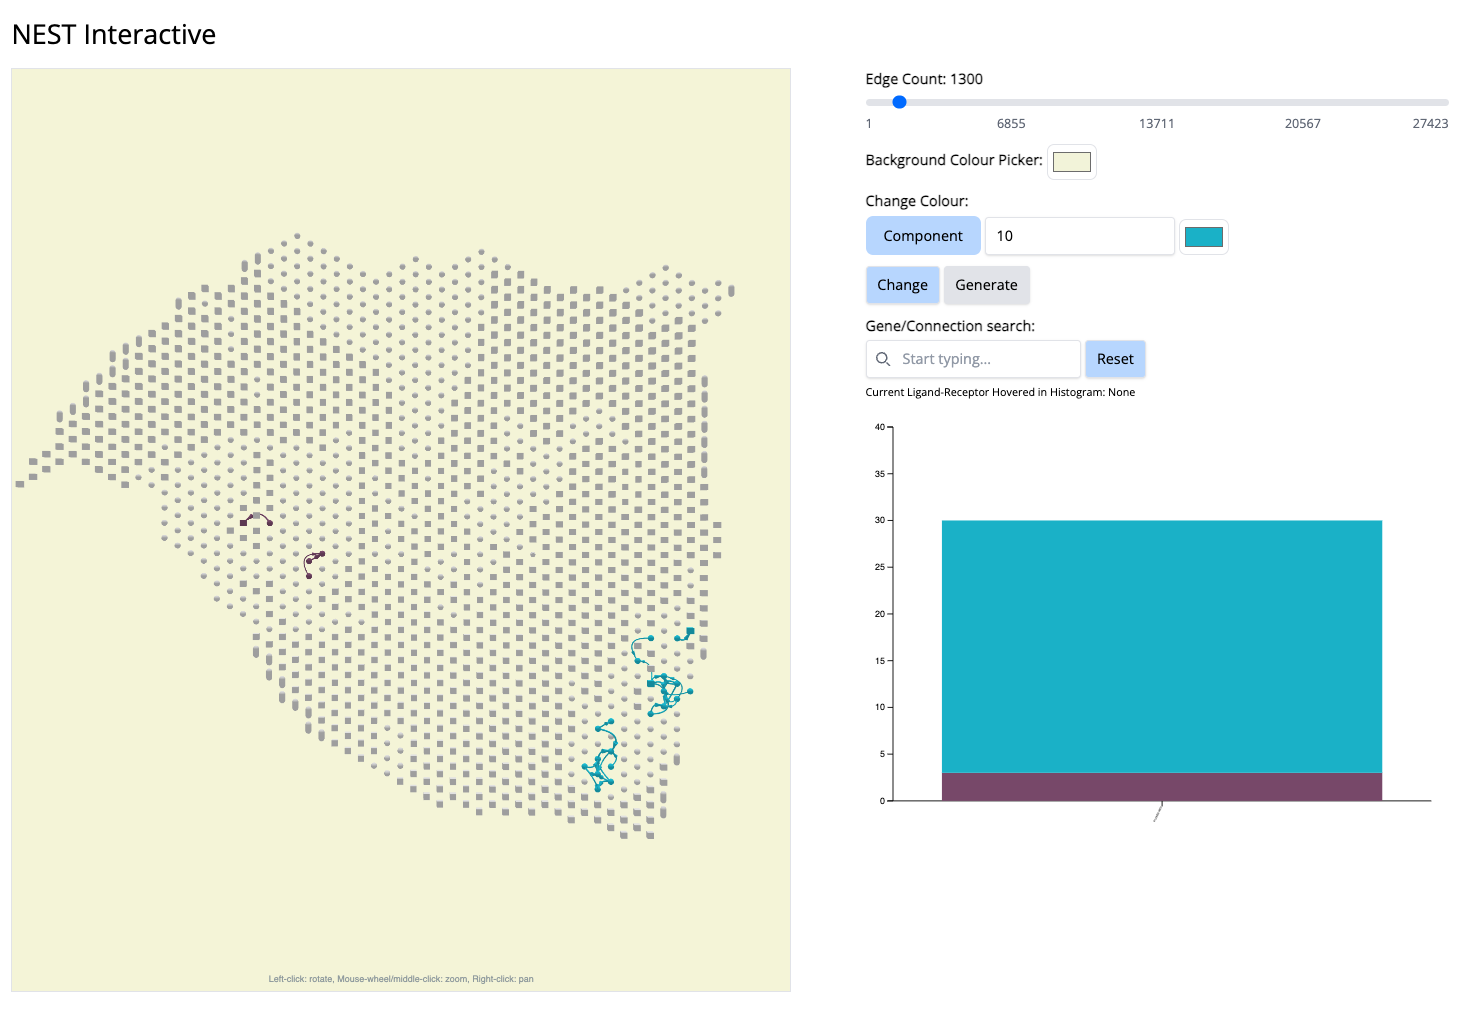Click the rotated histogram x-axis label
Screen dimensions: 1478x1011
tap(1158, 812)
